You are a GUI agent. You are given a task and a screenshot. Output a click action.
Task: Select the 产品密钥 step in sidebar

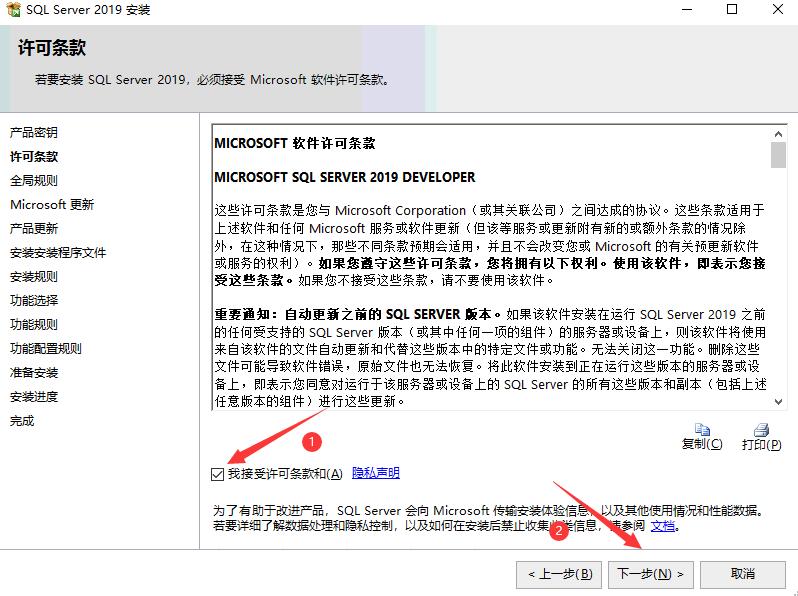coord(34,133)
